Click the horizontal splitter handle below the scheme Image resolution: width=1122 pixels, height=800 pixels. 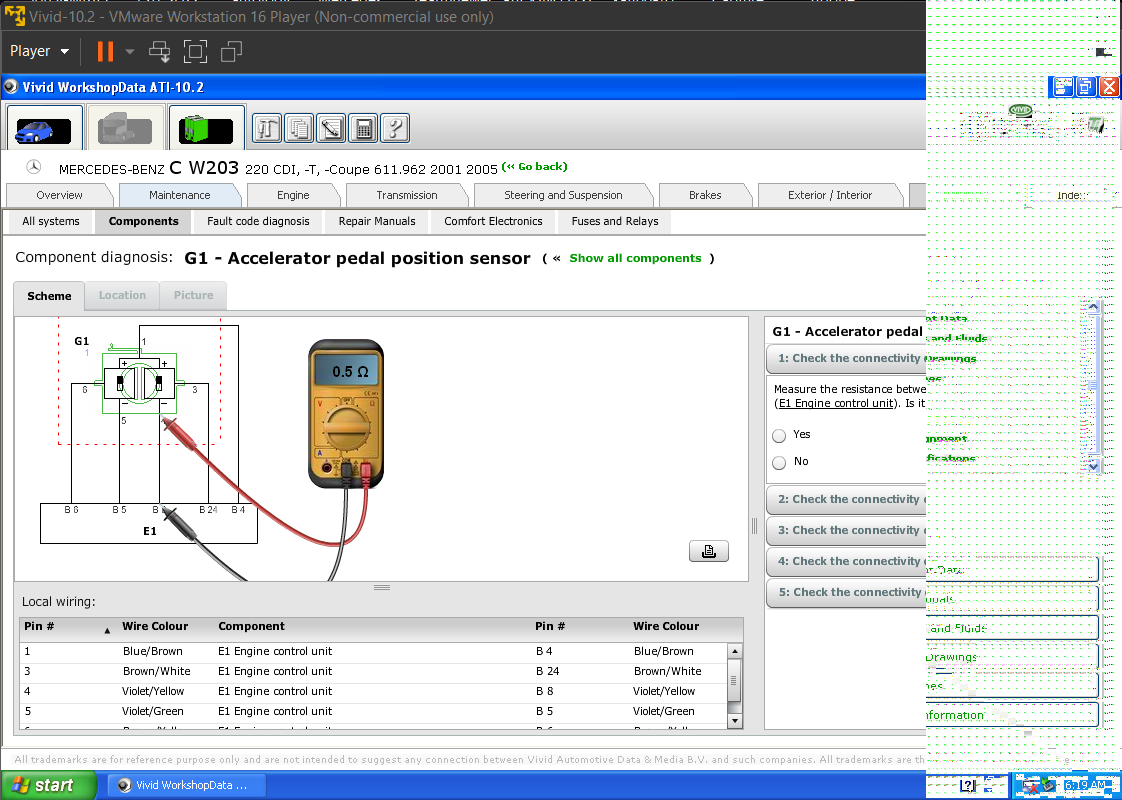tap(382, 587)
